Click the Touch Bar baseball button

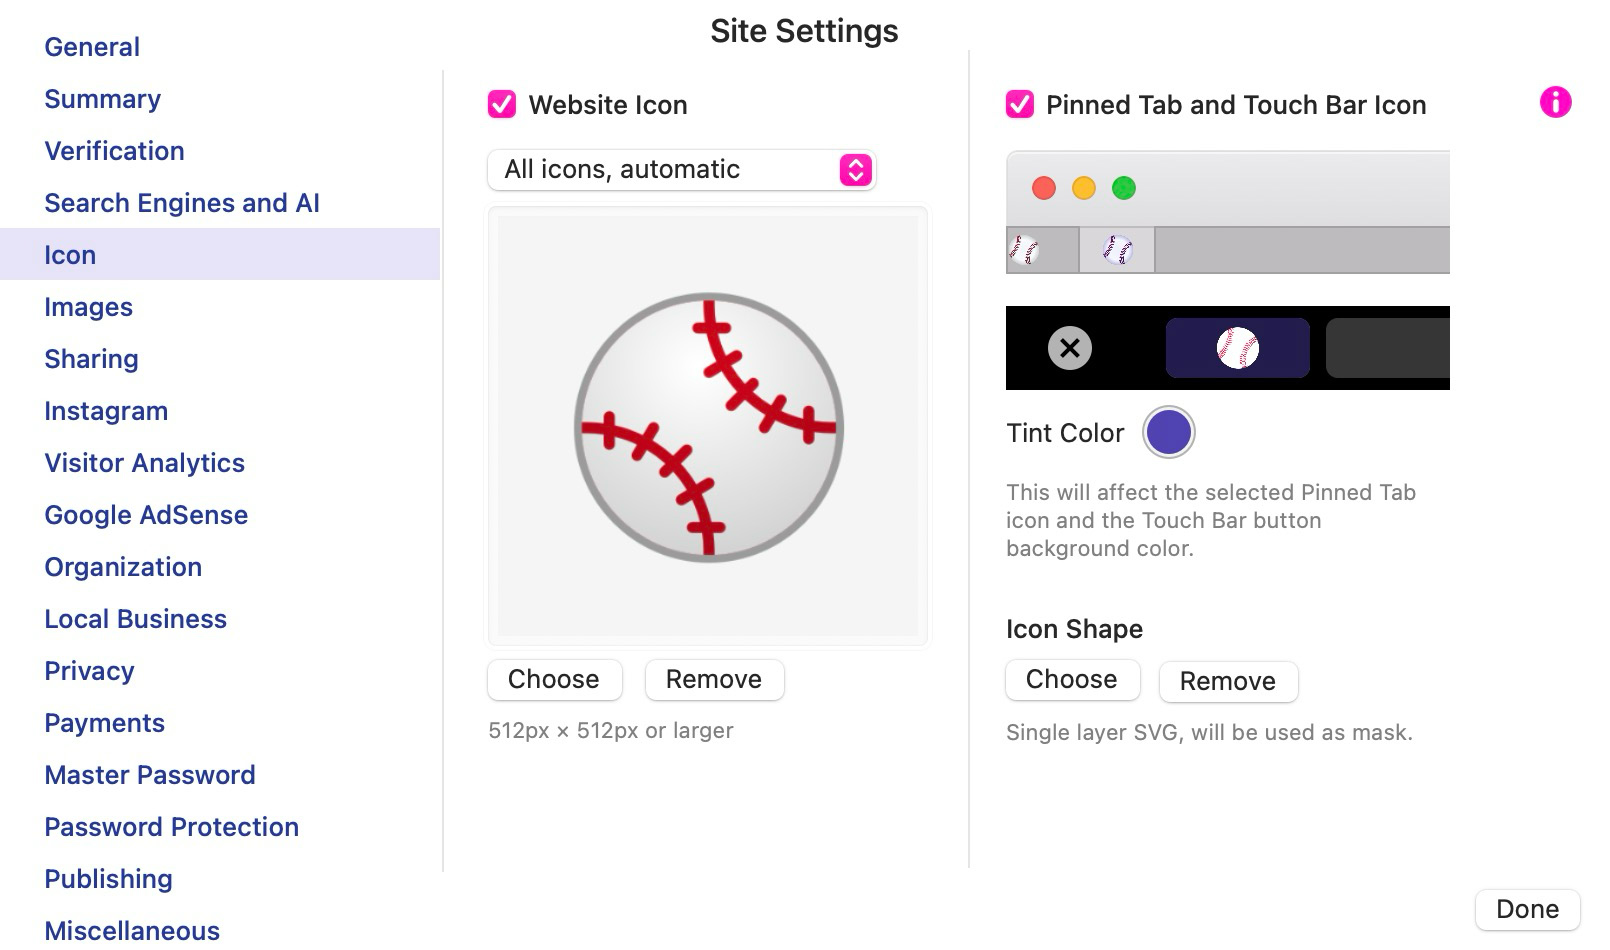tap(1237, 348)
